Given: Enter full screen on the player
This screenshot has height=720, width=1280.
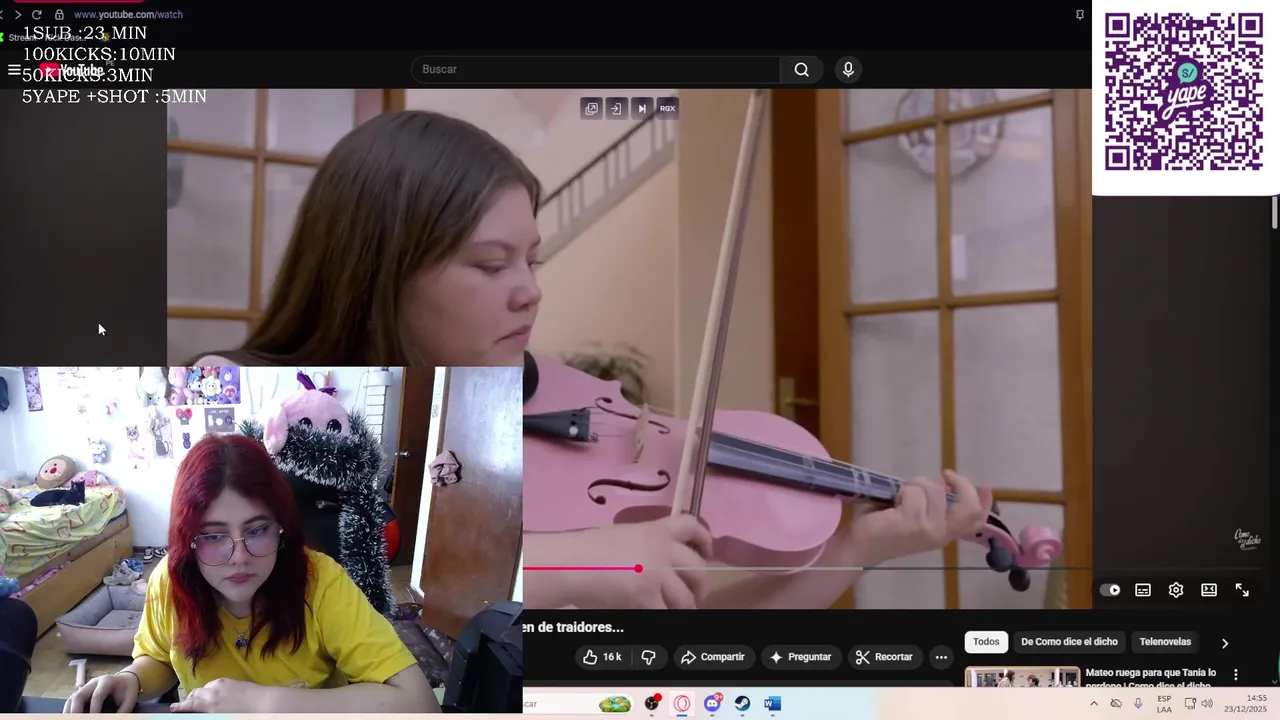Looking at the screenshot, I should tap(1242, 590).
